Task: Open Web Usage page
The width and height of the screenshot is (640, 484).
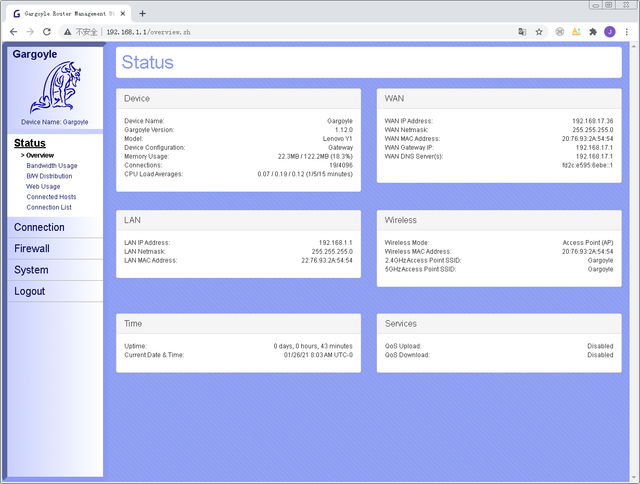Action: tap(43, 186)
